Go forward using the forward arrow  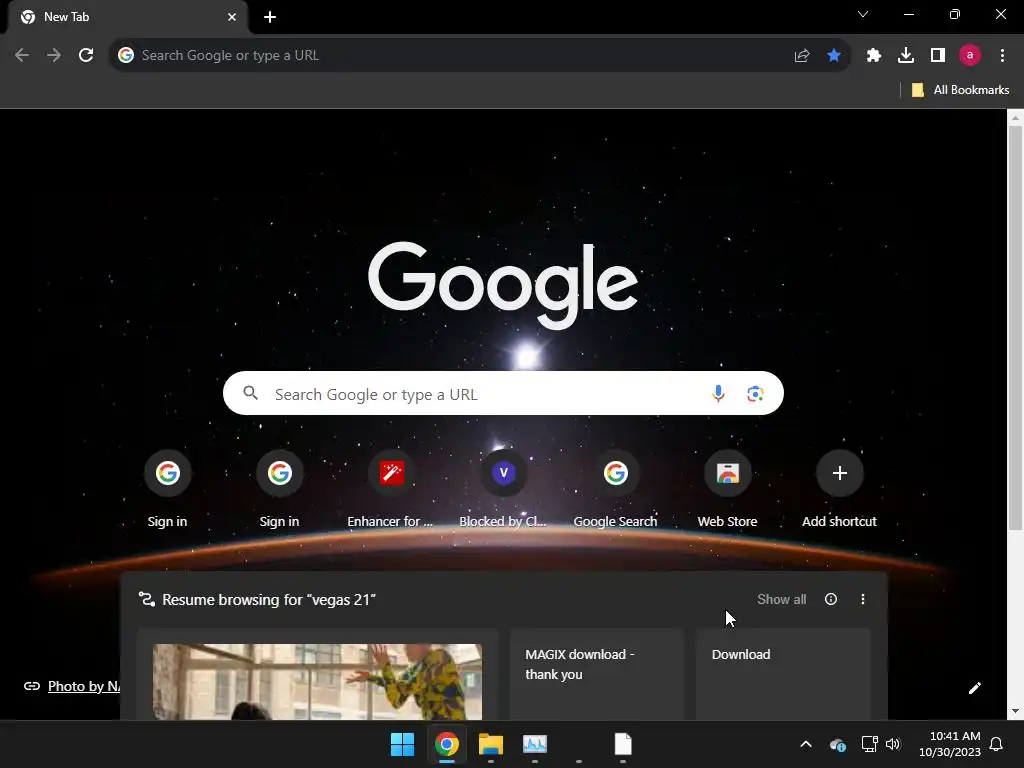(x=54, y=56)
